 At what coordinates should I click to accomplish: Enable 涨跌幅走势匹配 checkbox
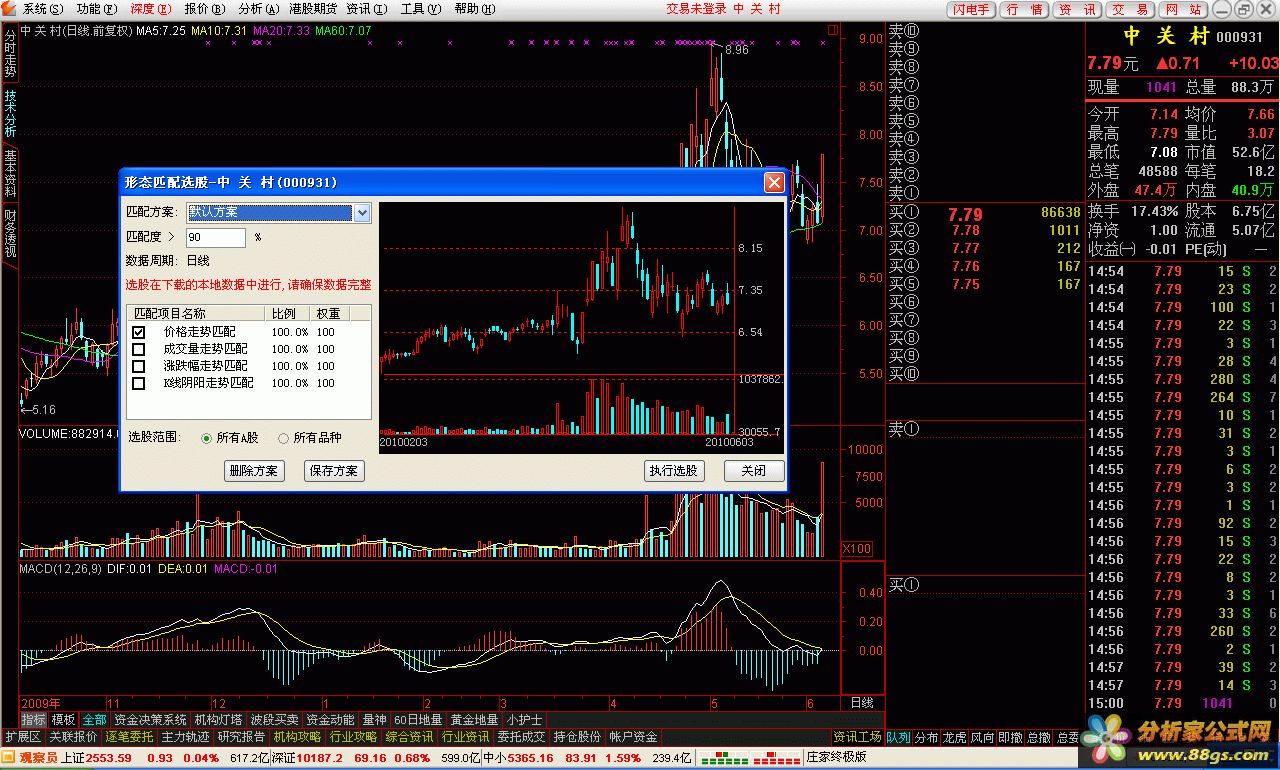point(139,366)
